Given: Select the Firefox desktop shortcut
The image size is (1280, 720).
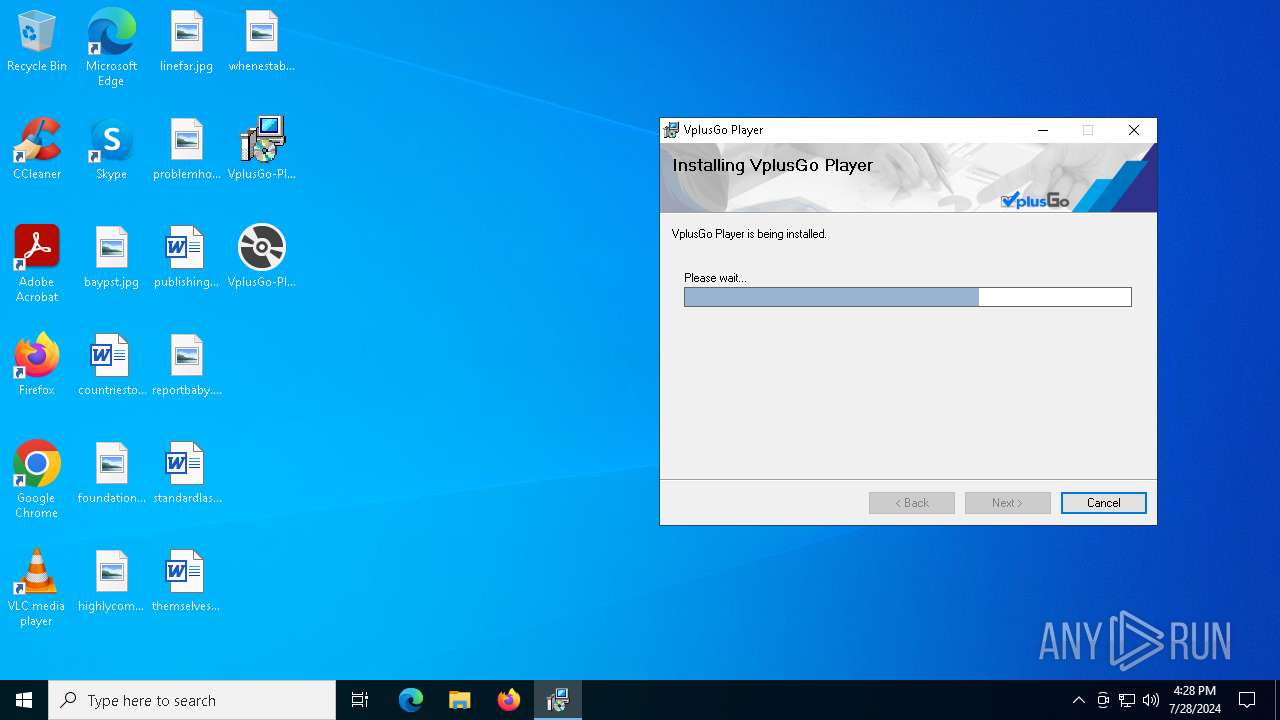Looking at the screenshot, I should pos(37,365).
